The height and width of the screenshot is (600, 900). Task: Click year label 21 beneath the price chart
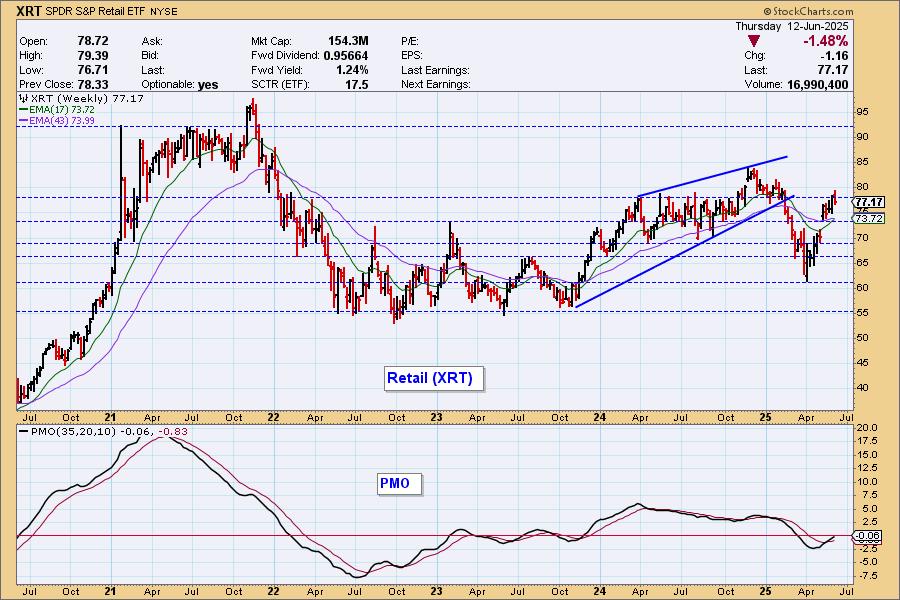click(111, 417)
